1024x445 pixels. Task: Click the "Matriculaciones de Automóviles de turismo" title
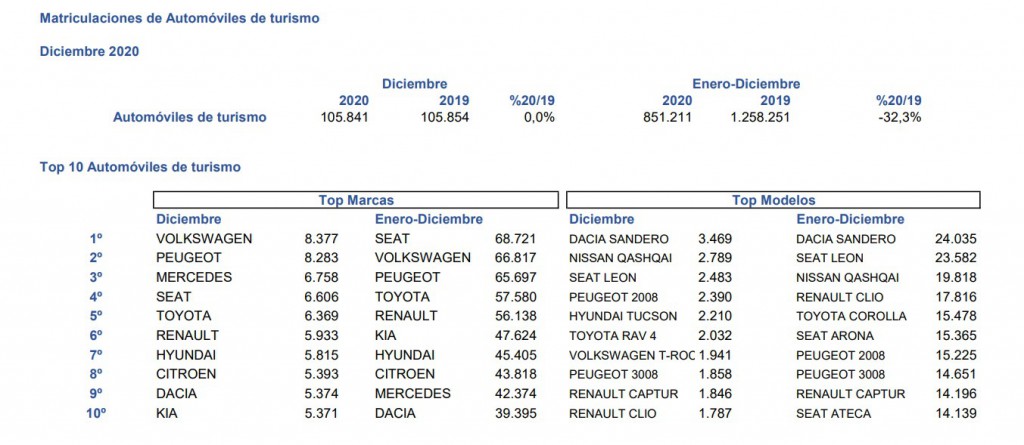point(179,18)
